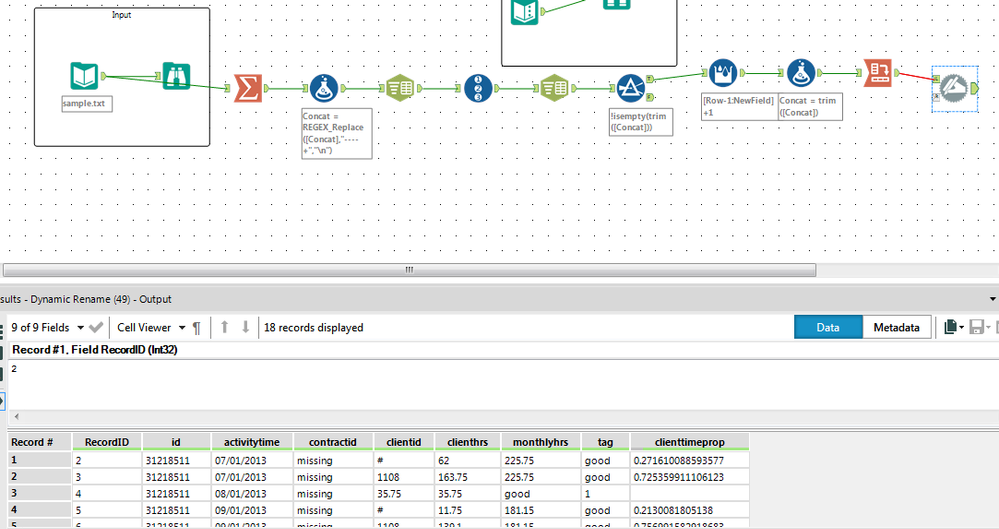This screenshot has width=999, height=529.
Task: Open the copy icon dropdown arrow
Action: (x=961, y=328)
